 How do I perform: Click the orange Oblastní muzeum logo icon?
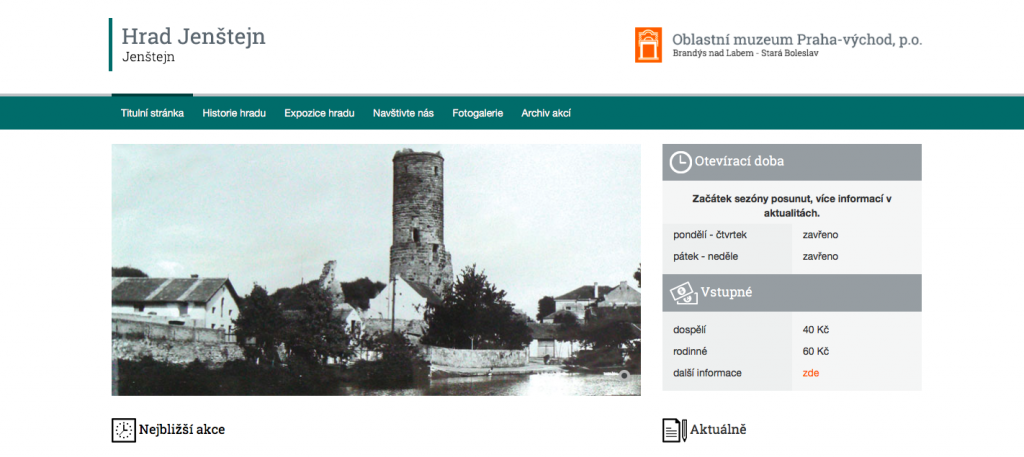coord(648,45)
